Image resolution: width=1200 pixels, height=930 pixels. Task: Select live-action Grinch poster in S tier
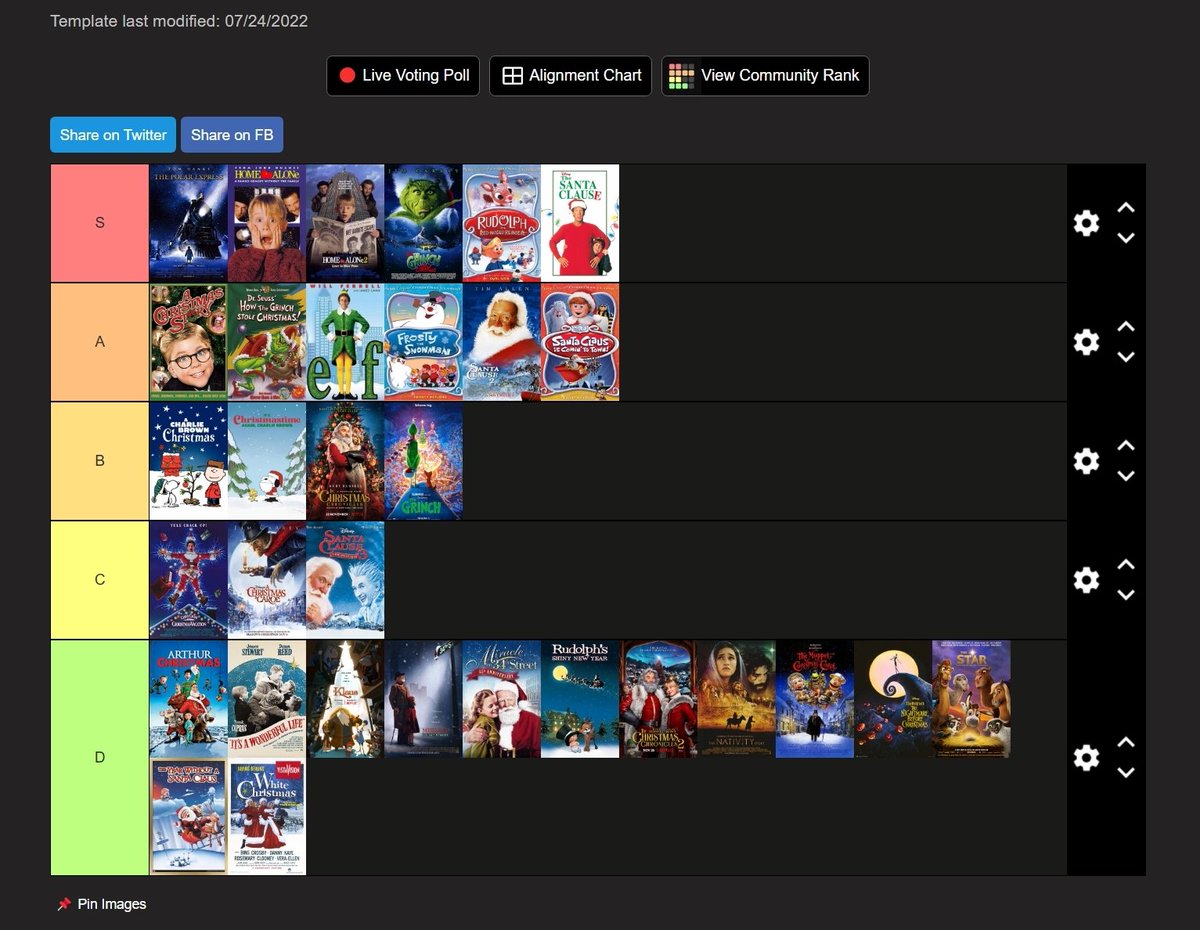pyautogui.click(x=423, y=223)
